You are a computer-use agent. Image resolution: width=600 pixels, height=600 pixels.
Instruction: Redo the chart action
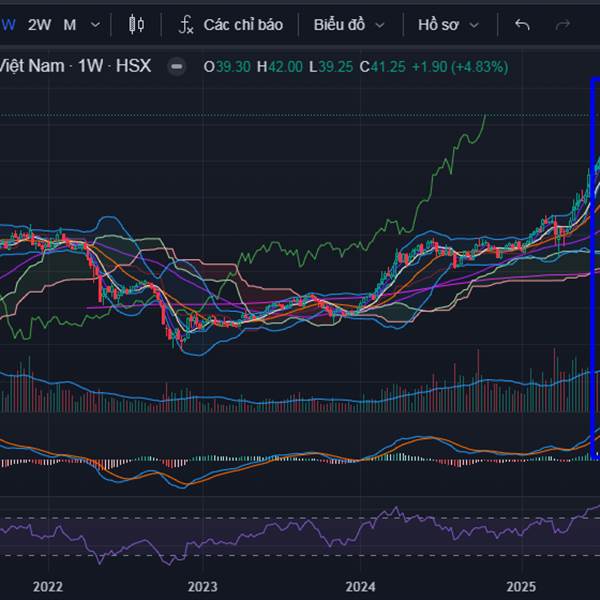pos(562,25)
